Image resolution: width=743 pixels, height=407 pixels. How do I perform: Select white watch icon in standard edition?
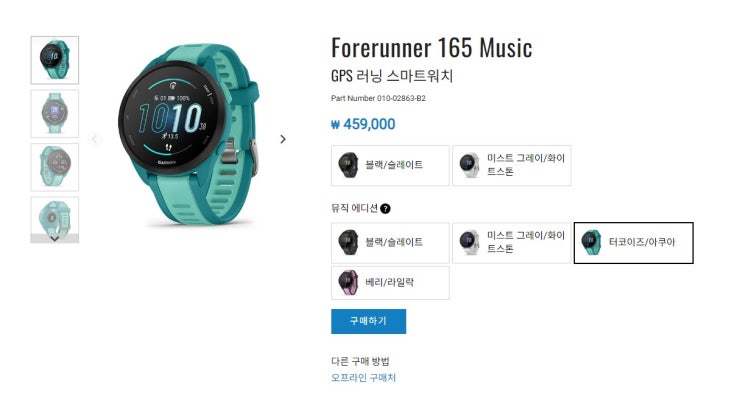469,165
